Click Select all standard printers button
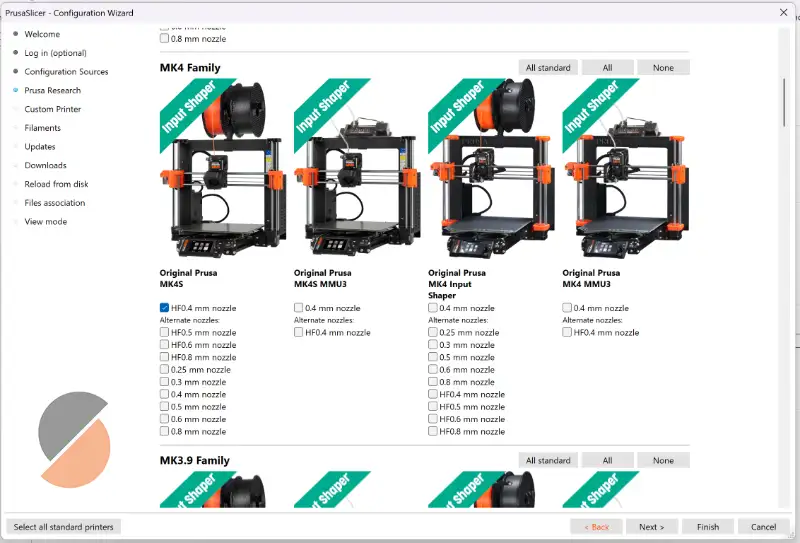The height and width of the screenshot is (543, 800). [63, 527]
